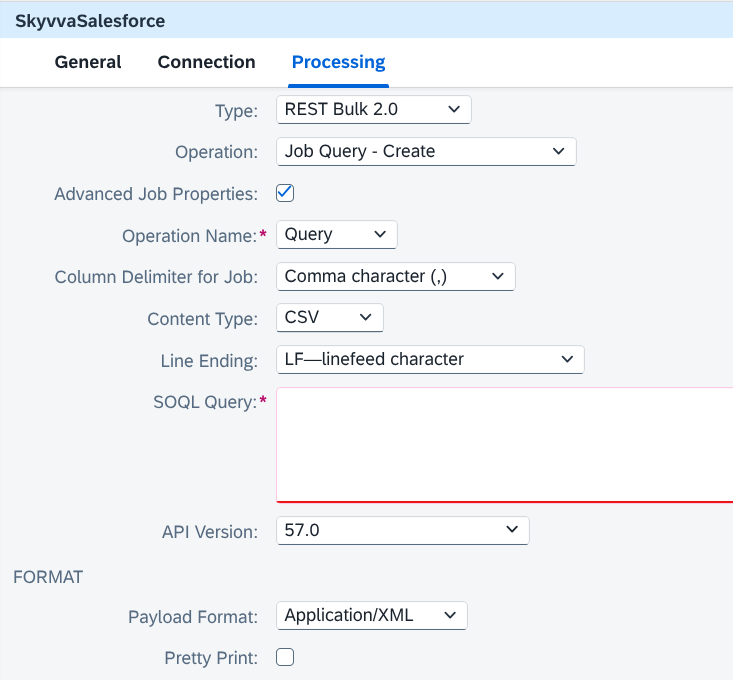This screenshot has height=680, width=733.
Task: Open the Operation Name dropdown set to Query
Action: [337, 235]
